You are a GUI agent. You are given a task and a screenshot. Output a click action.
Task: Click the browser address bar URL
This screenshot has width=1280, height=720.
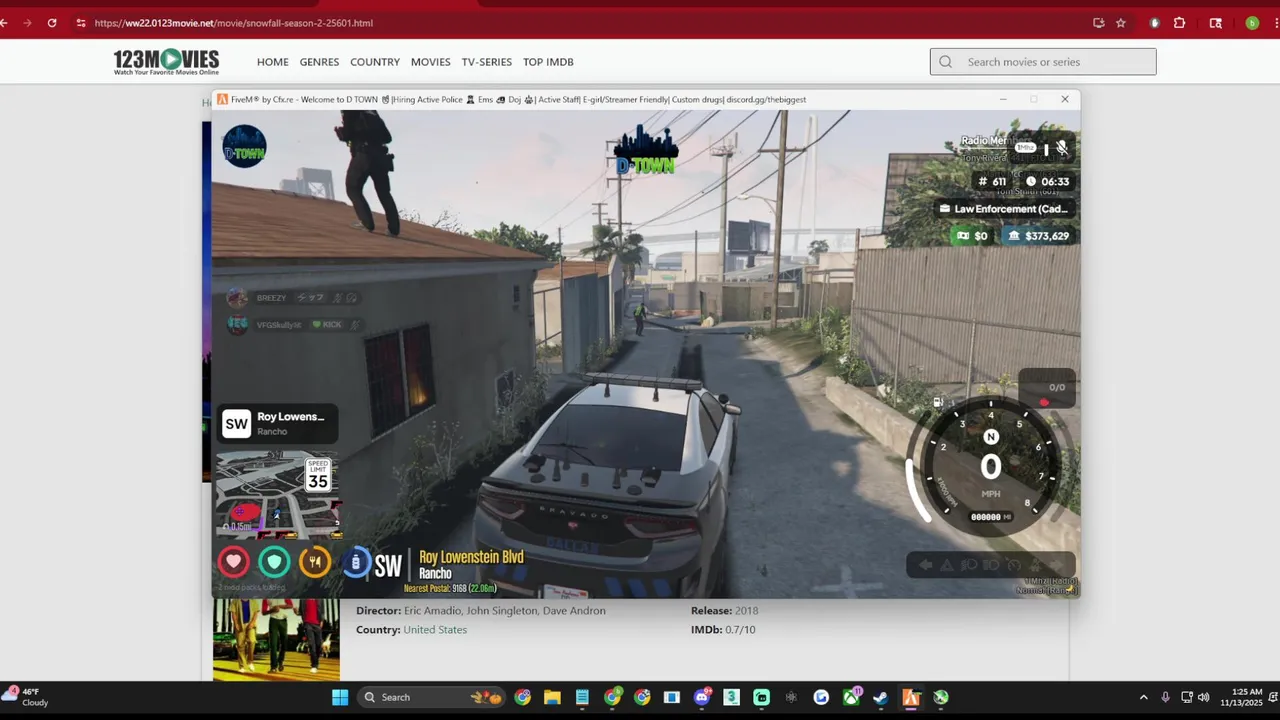(x=233, y=23)
